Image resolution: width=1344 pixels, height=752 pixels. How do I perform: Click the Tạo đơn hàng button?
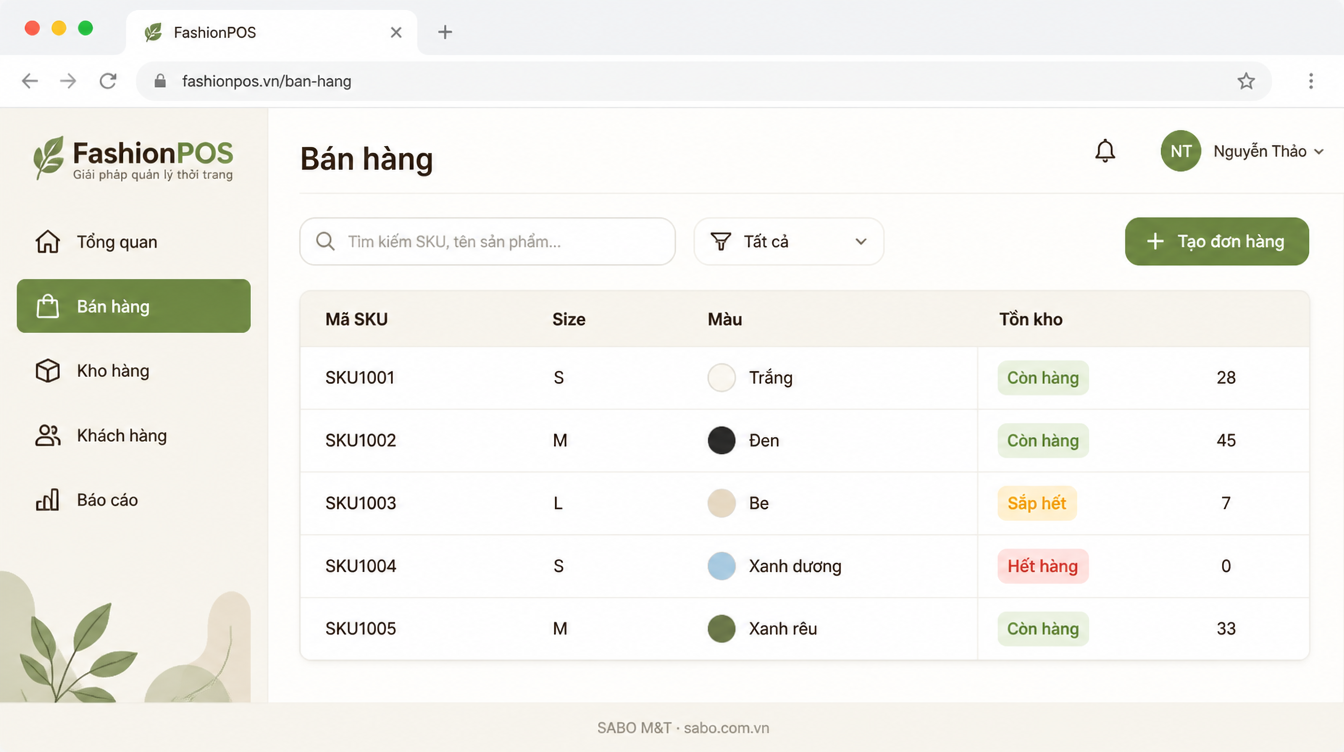tap(1217, 241)
